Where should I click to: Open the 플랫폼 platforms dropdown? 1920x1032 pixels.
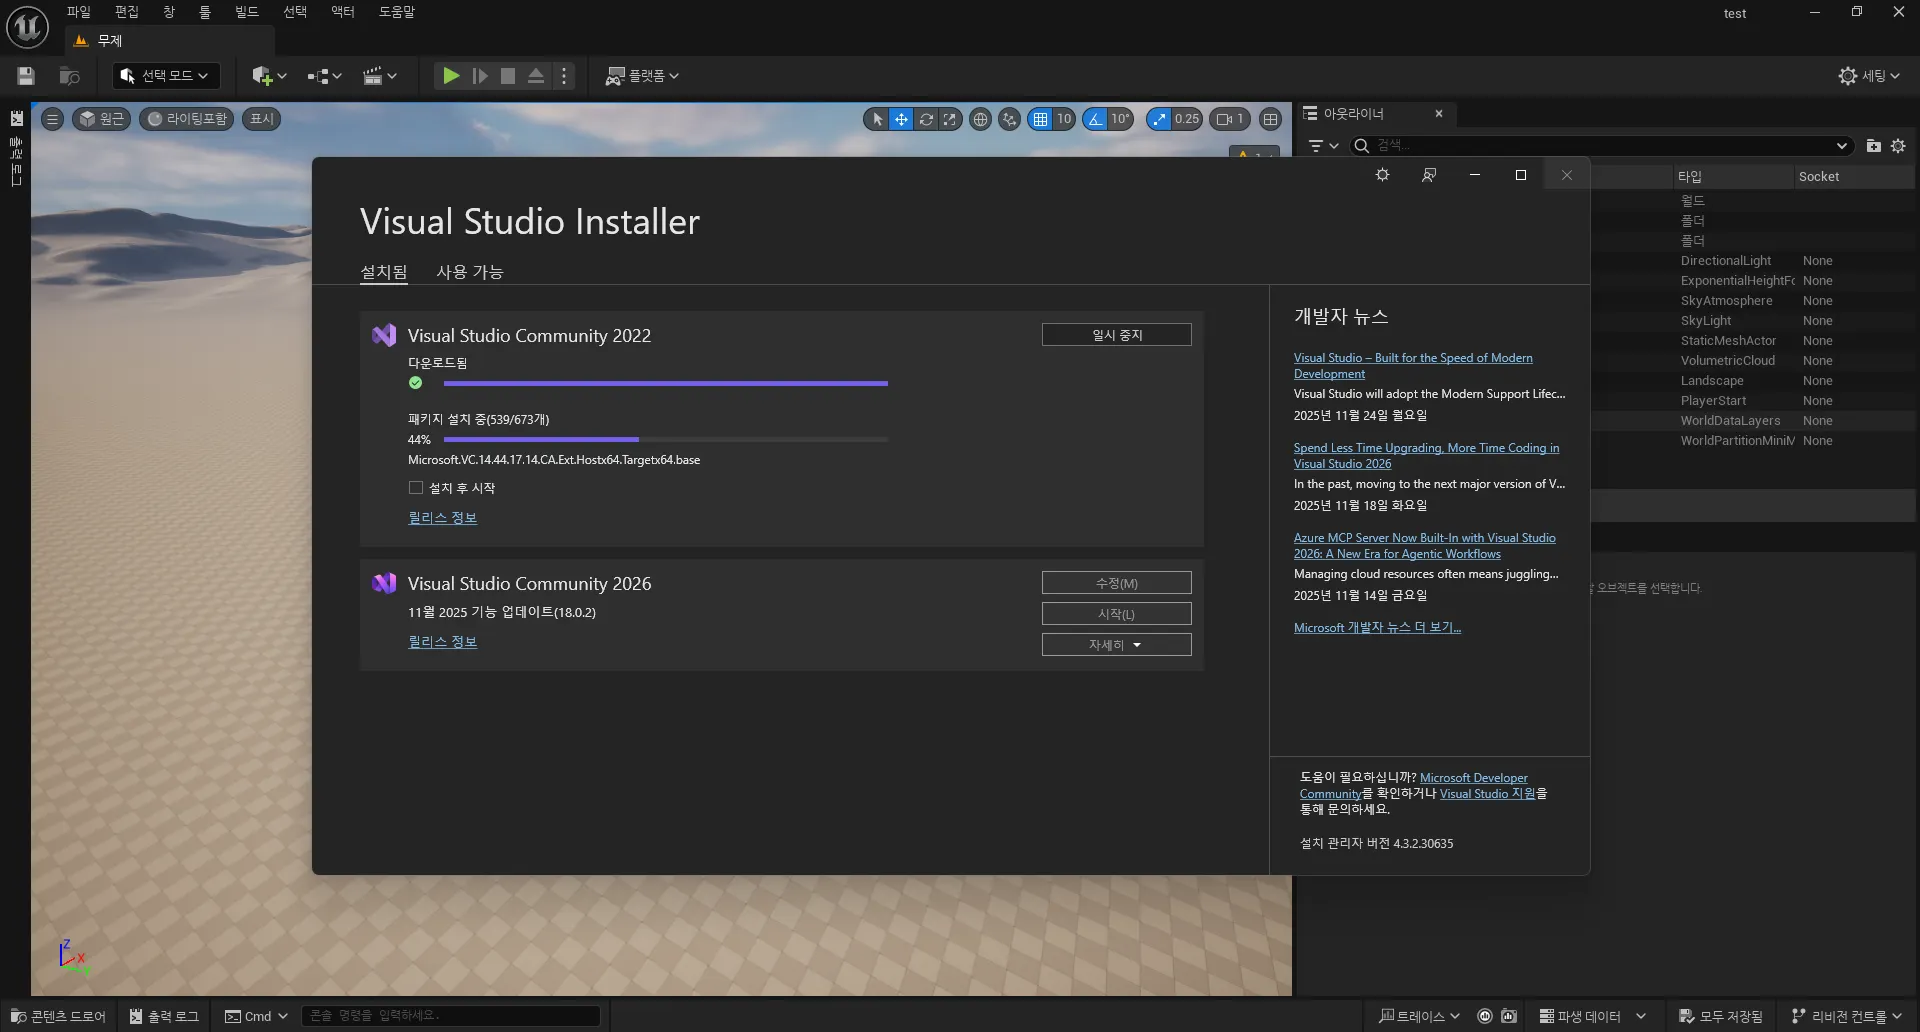[642, 76]
